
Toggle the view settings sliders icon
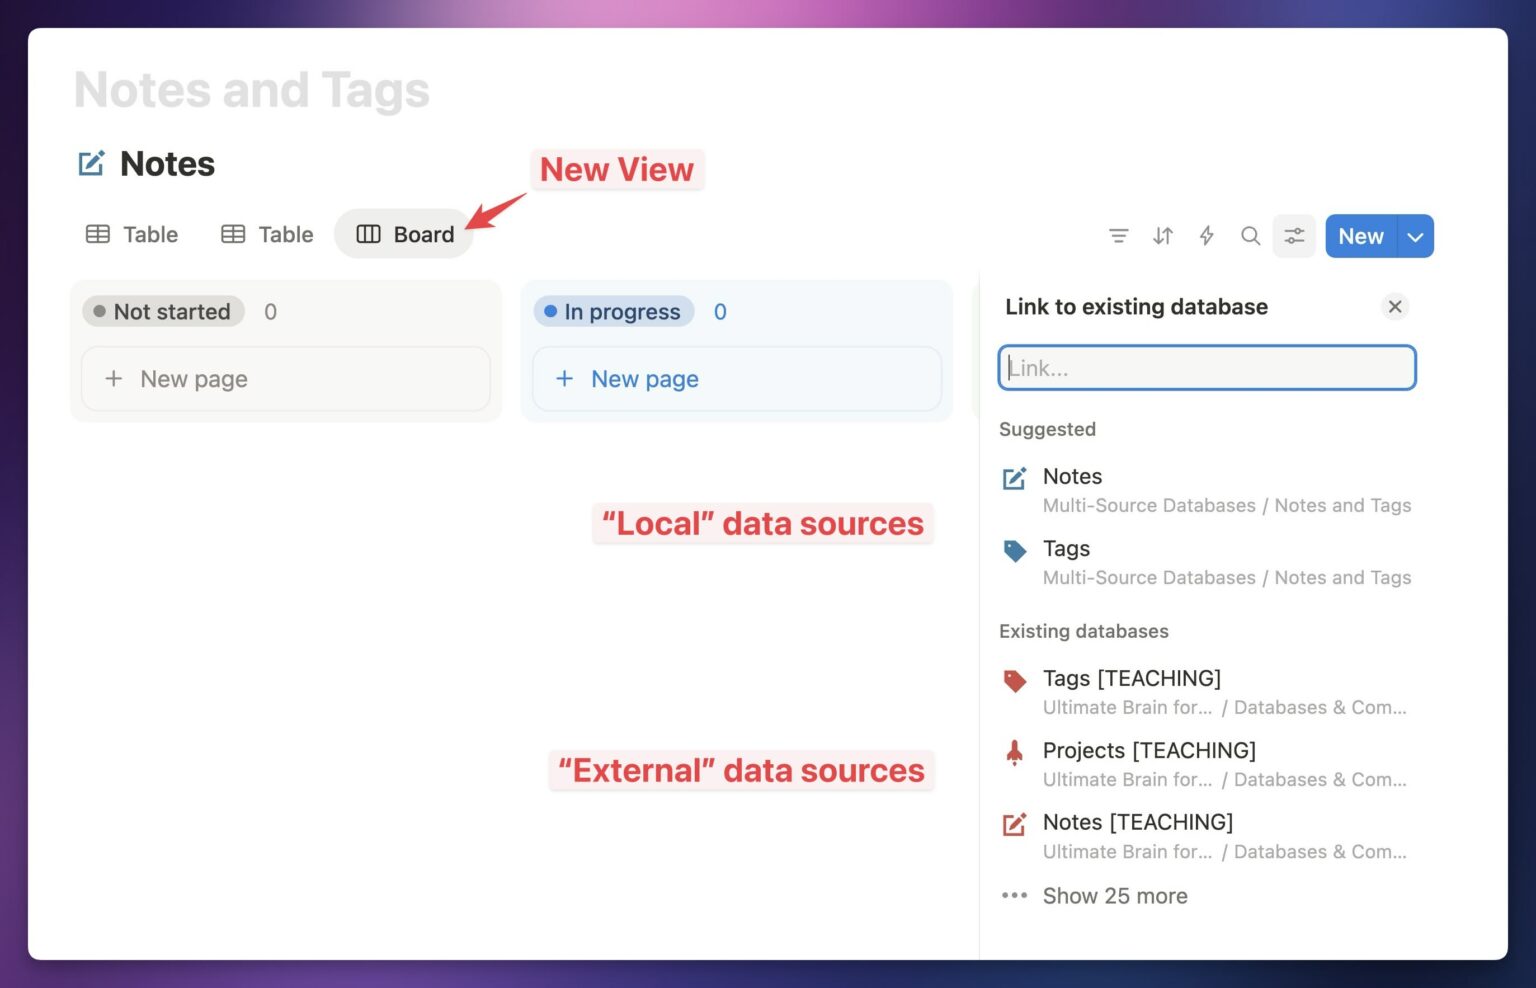point(1294,236)
